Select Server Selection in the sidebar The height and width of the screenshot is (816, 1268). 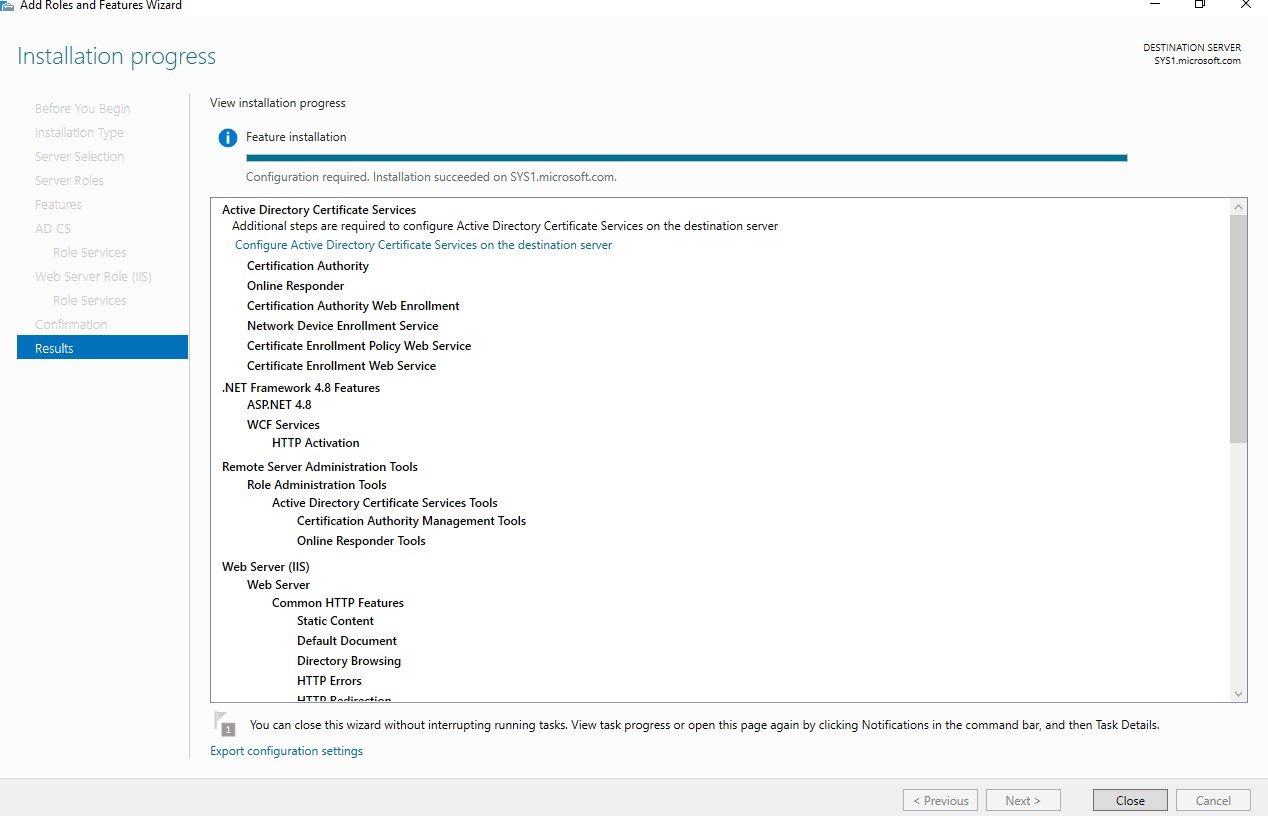[x=79, y=156]
